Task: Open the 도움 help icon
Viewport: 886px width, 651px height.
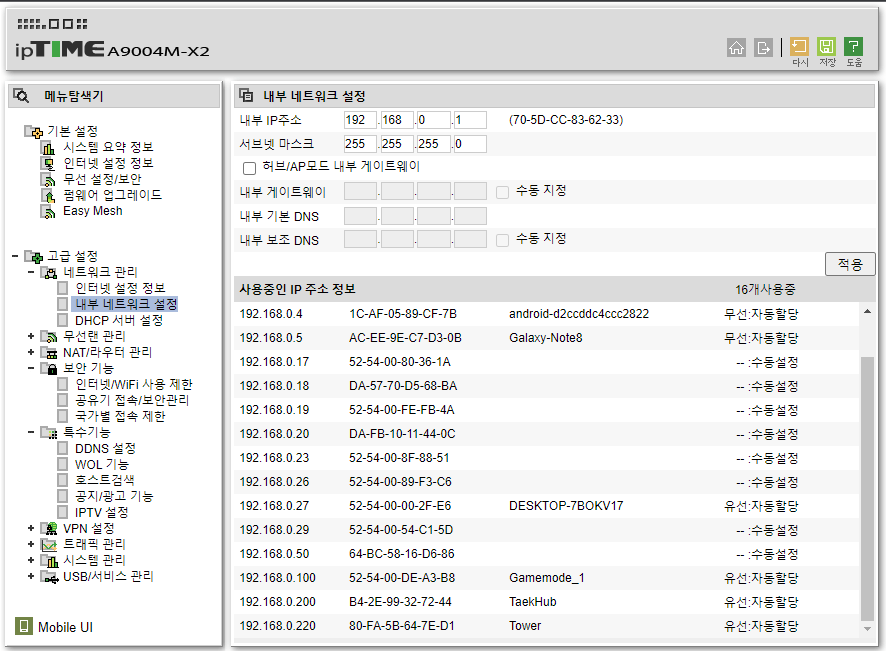Action: click(x=853, y=46)
